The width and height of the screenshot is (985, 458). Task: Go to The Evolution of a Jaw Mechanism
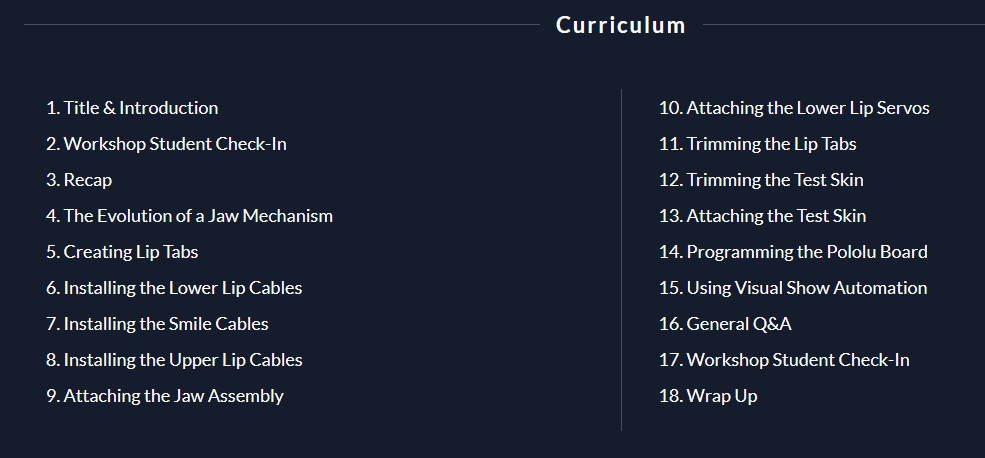tap(189, 216)
